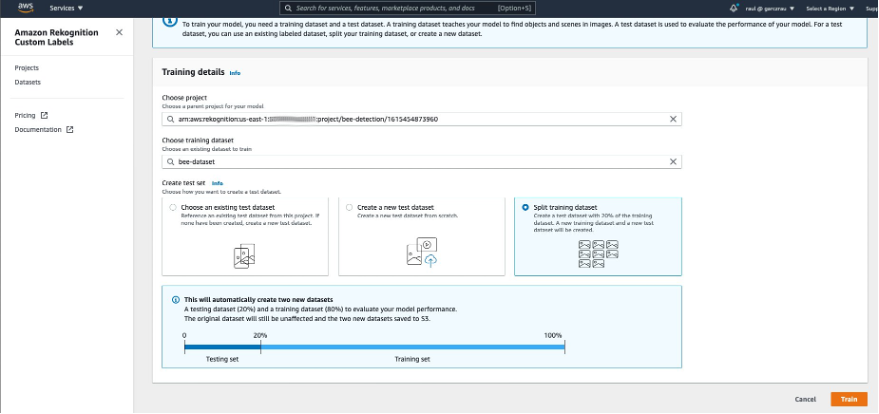Open the Services menu

pos(66,8)
